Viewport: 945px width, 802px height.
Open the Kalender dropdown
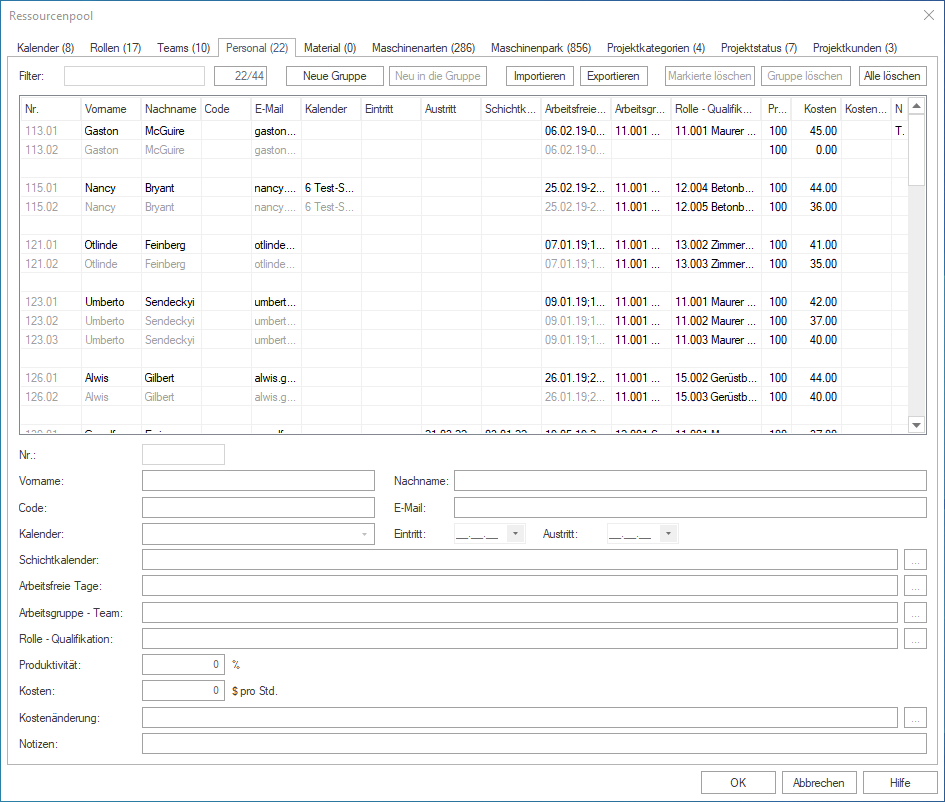tap(363, 533)
